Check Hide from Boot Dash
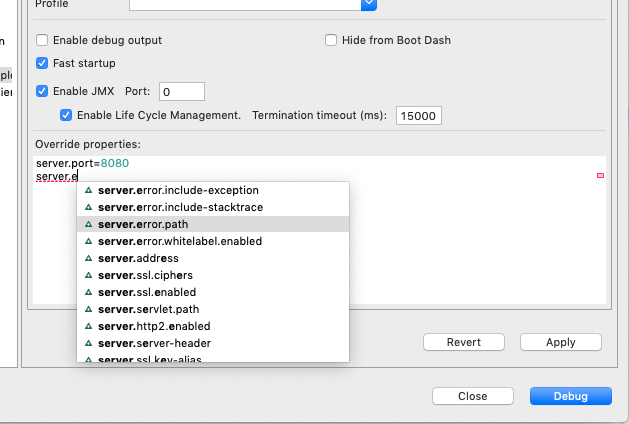This screenshot has height=424, width=629. (x=331, y=40)
